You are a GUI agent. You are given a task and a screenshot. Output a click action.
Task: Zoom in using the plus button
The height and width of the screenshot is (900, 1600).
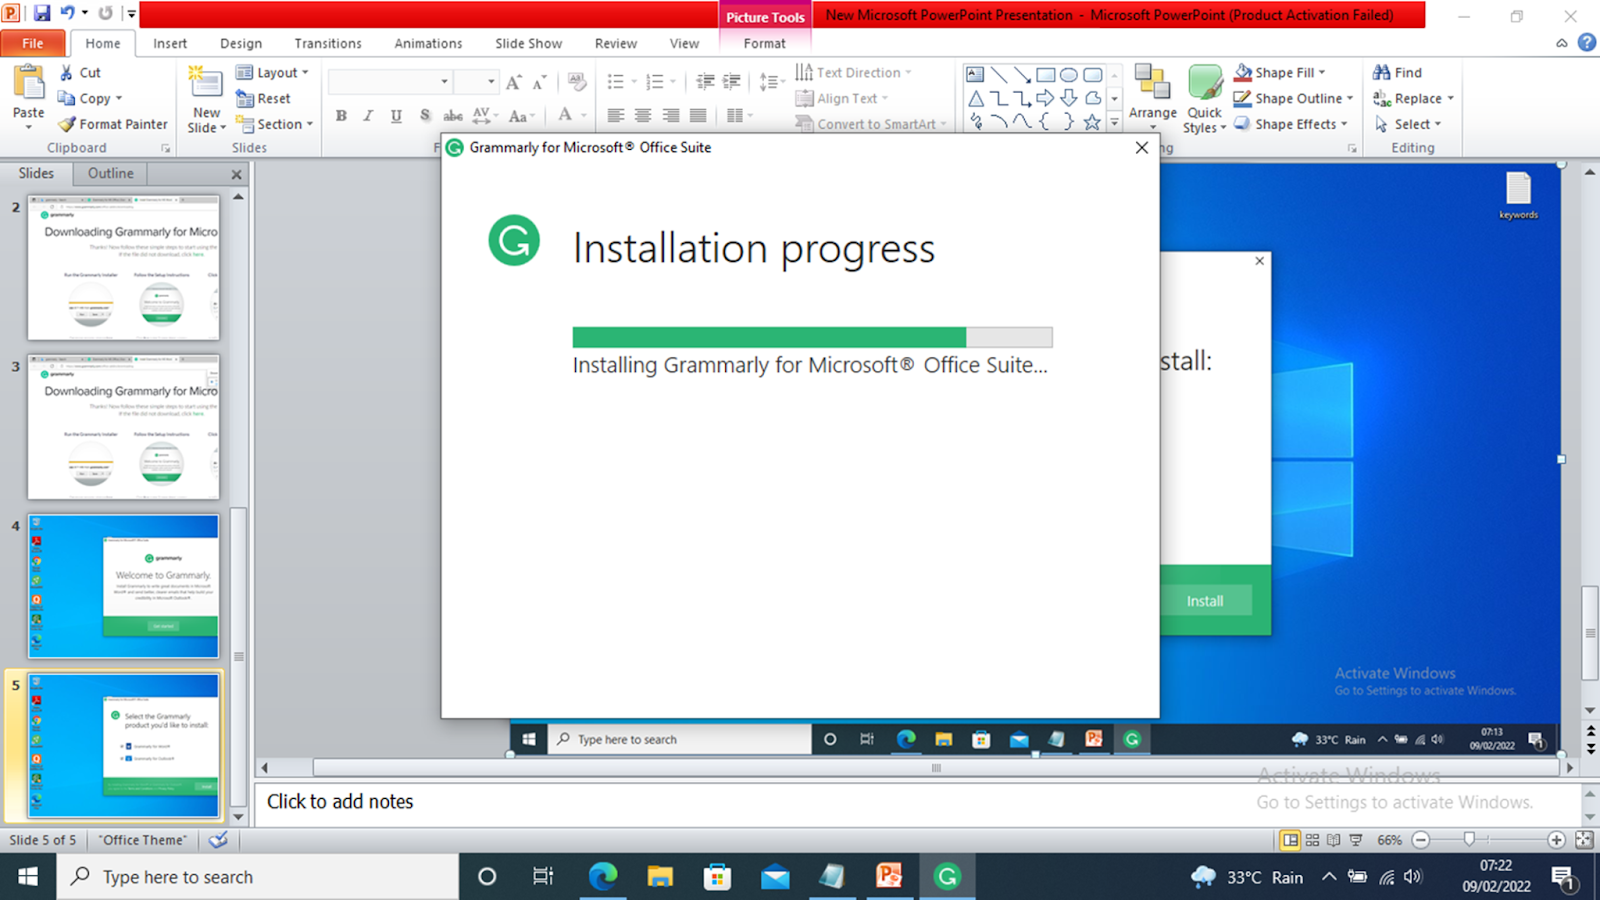point(1556,840)
